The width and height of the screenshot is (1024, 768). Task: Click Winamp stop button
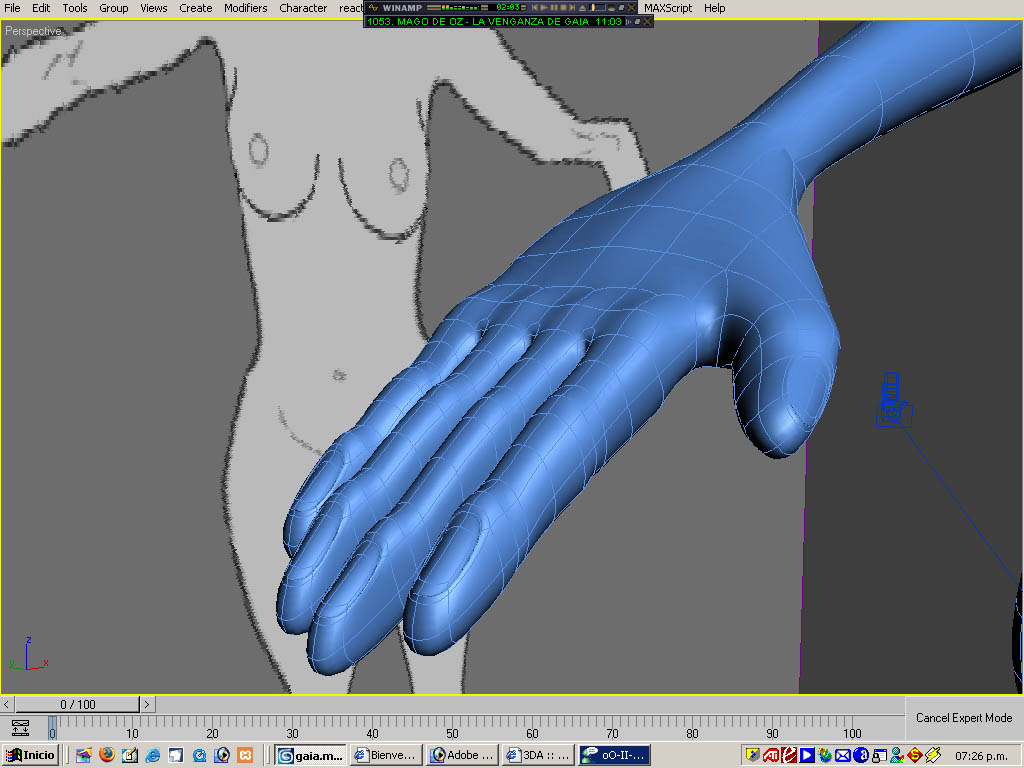coord(563,8)
